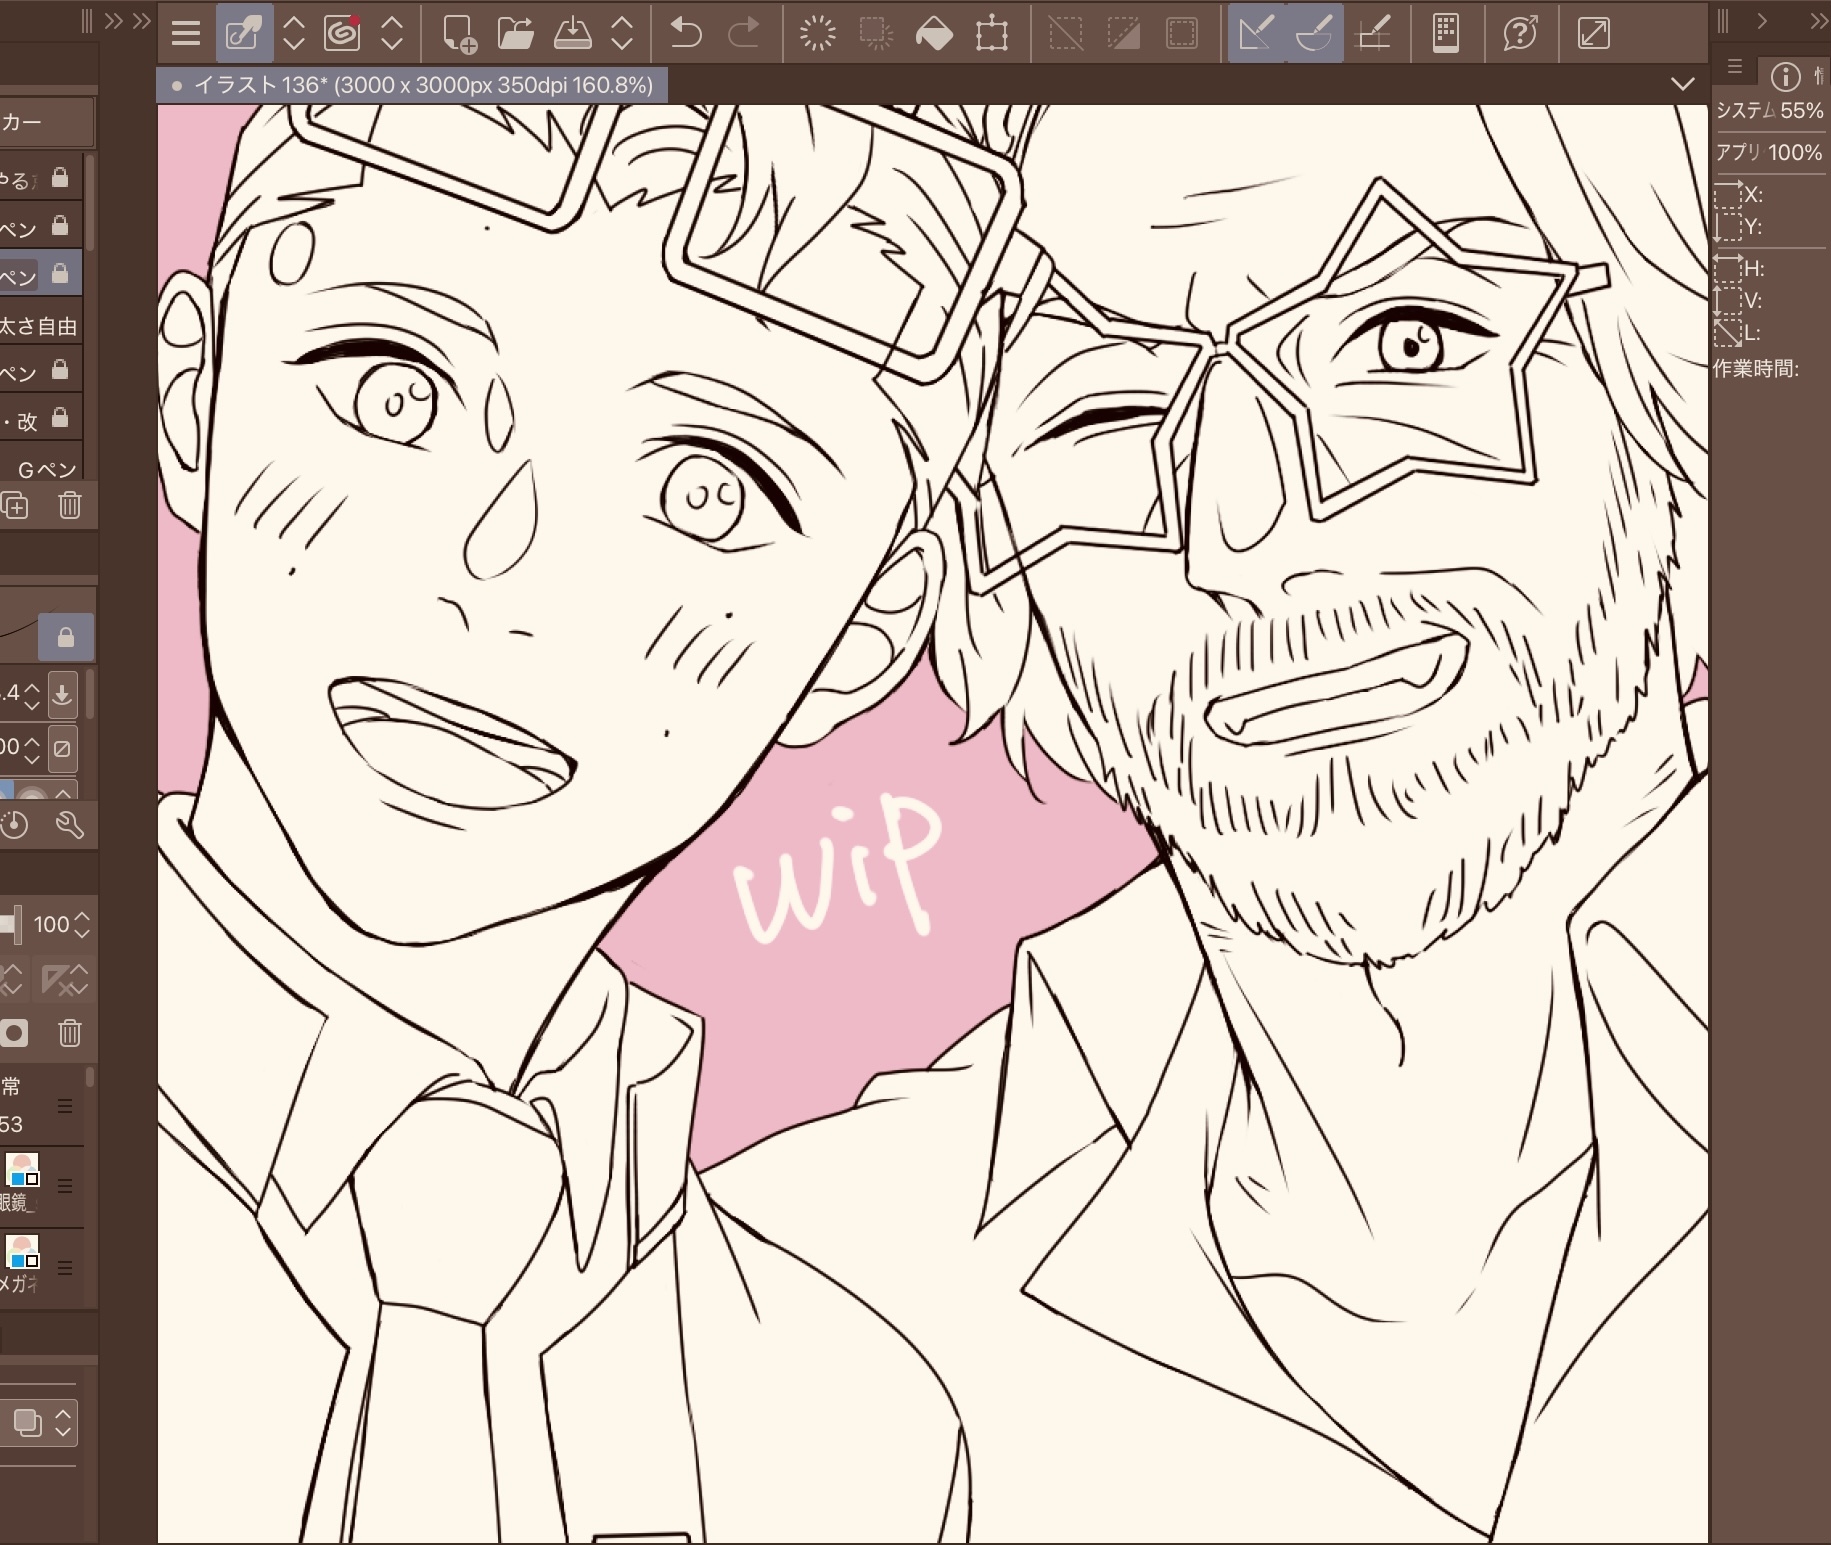Viewport: 1831px width, 1545px height.
Task: Toggle selection border visibility
Action: click(x=1181, y=33)
